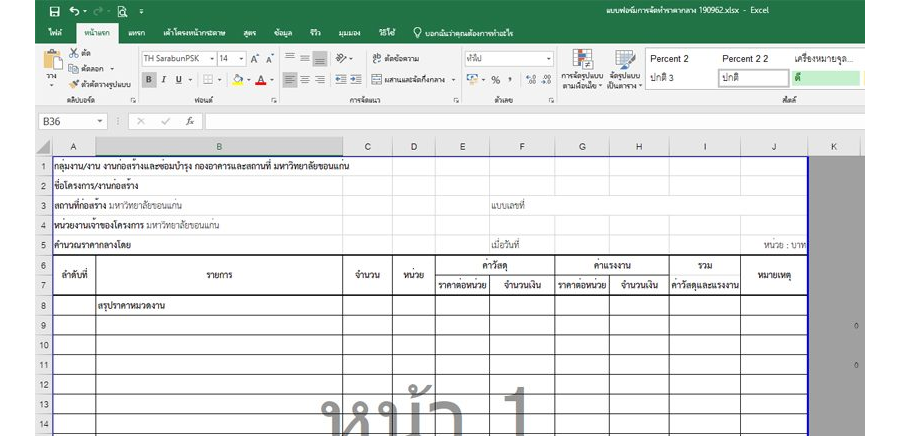The width and height of the screenshot is (900, 436).
Task: Open Clipboard group dialog launcher
Action: click(x=133, y=100)
